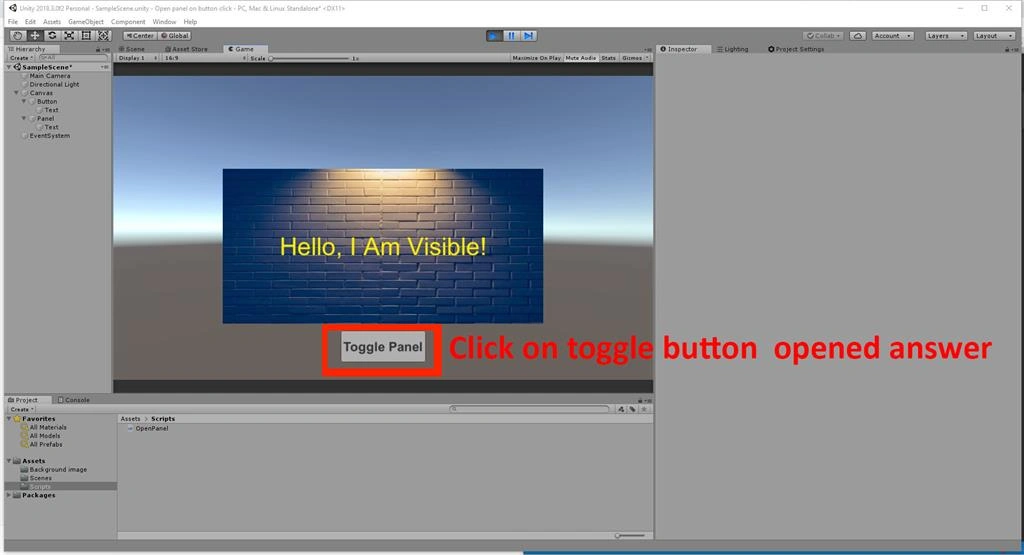This screenshot has height=555, width=1024.
Task: Click the All Models search icon
Action: click(x=24, y=436)
